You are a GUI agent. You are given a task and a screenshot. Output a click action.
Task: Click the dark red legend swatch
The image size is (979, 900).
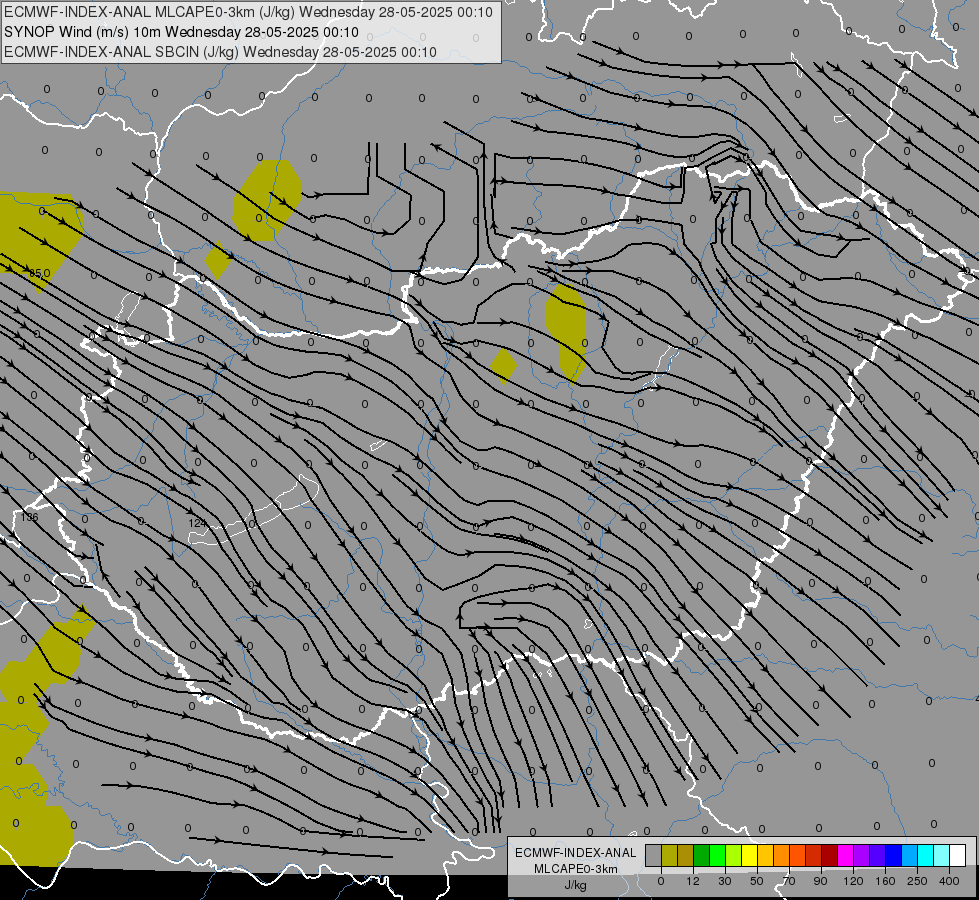coord(830,855)
